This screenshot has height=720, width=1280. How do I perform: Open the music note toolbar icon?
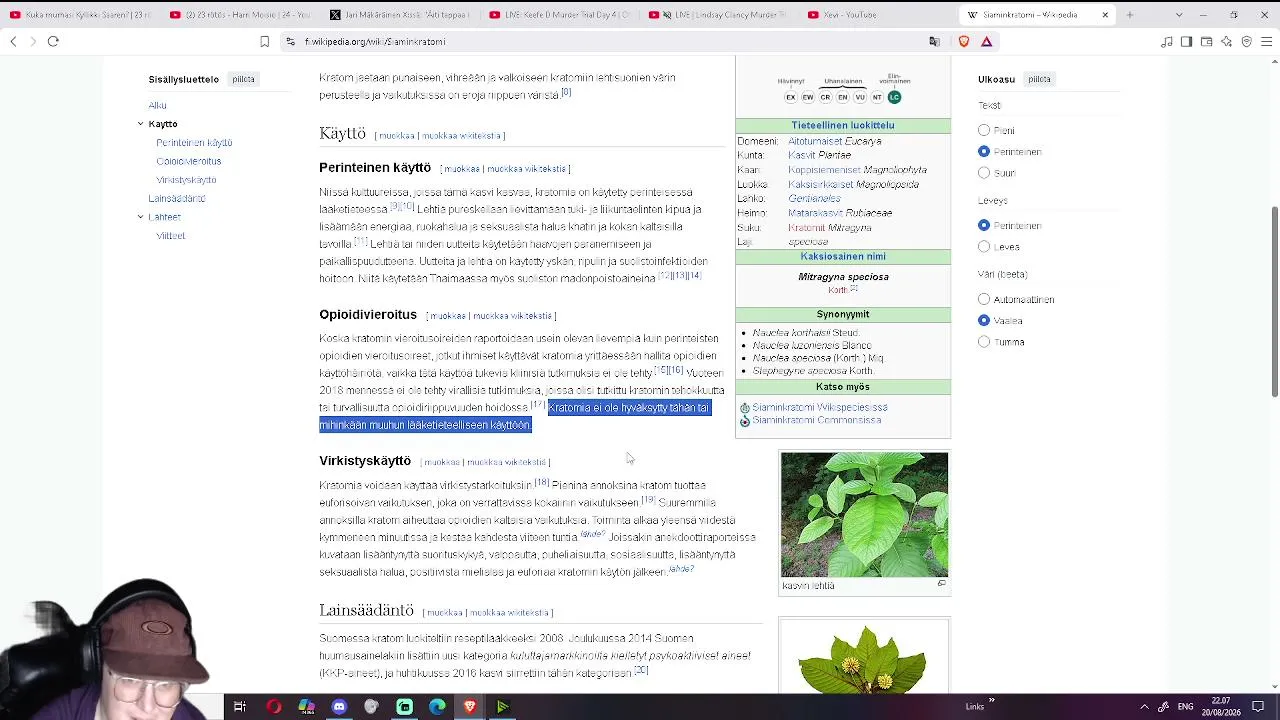tap(1166, 41)
